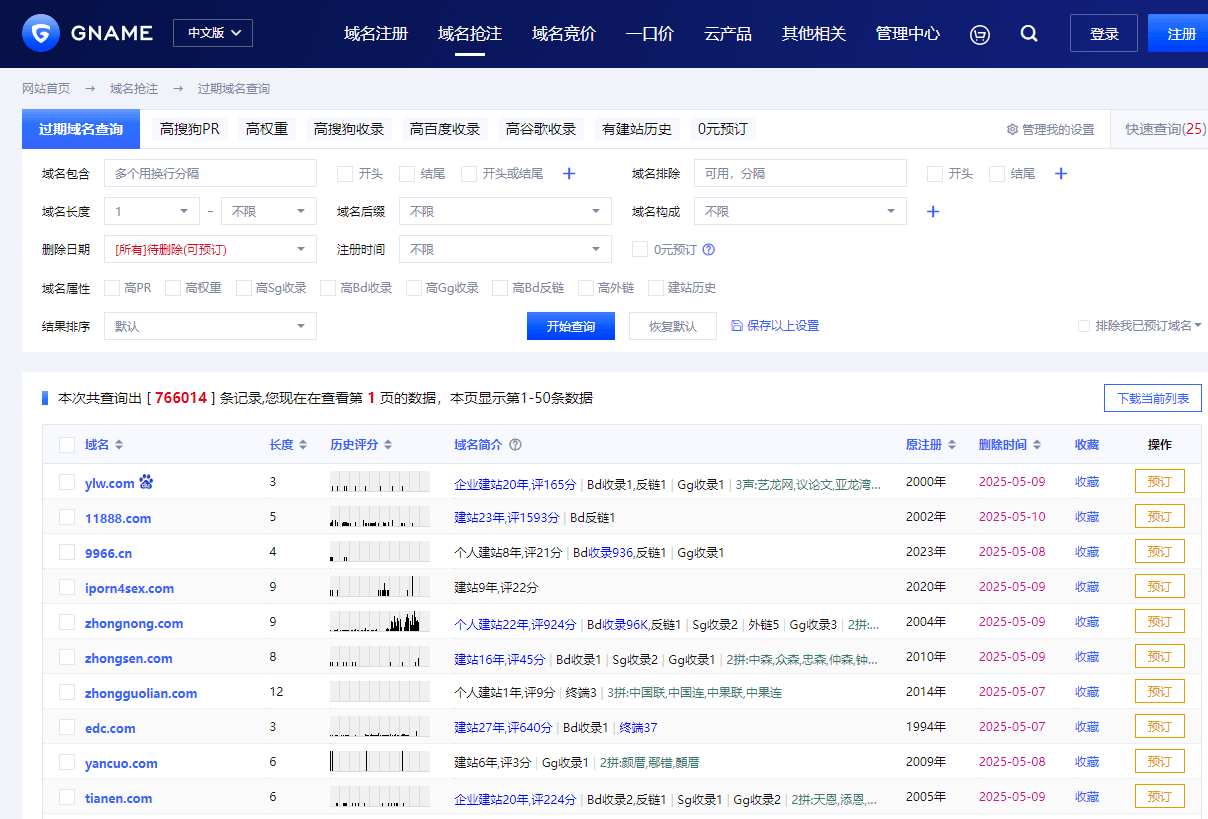
Task: Click the 登录 button
Action: 1104,33
